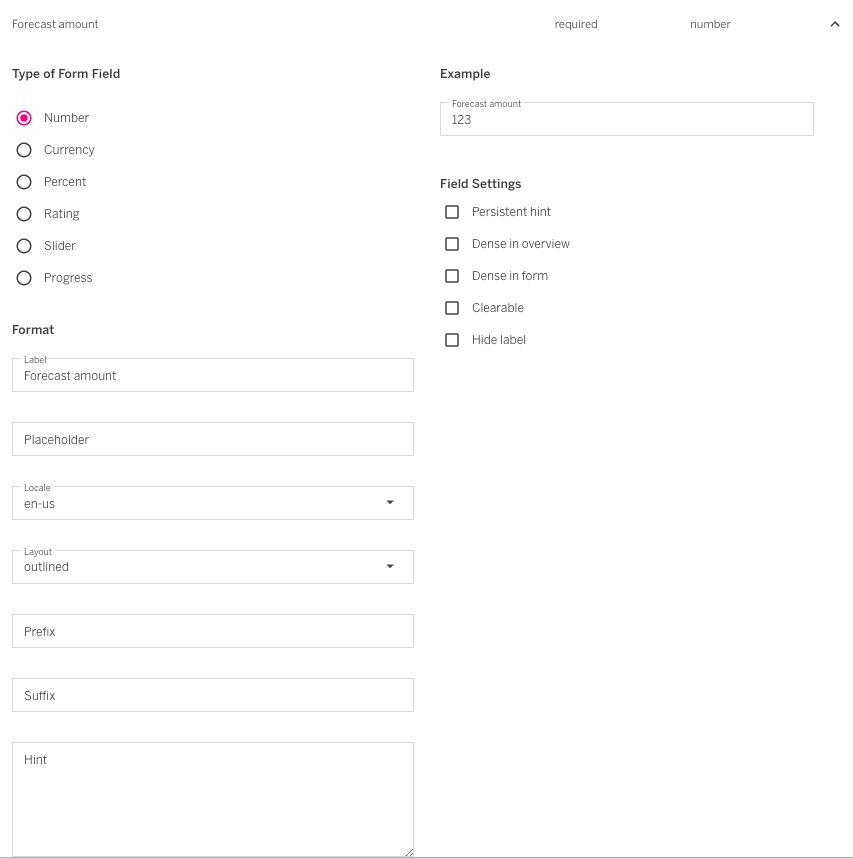Enable the Persistent hint checkbox

coord(452,212)
